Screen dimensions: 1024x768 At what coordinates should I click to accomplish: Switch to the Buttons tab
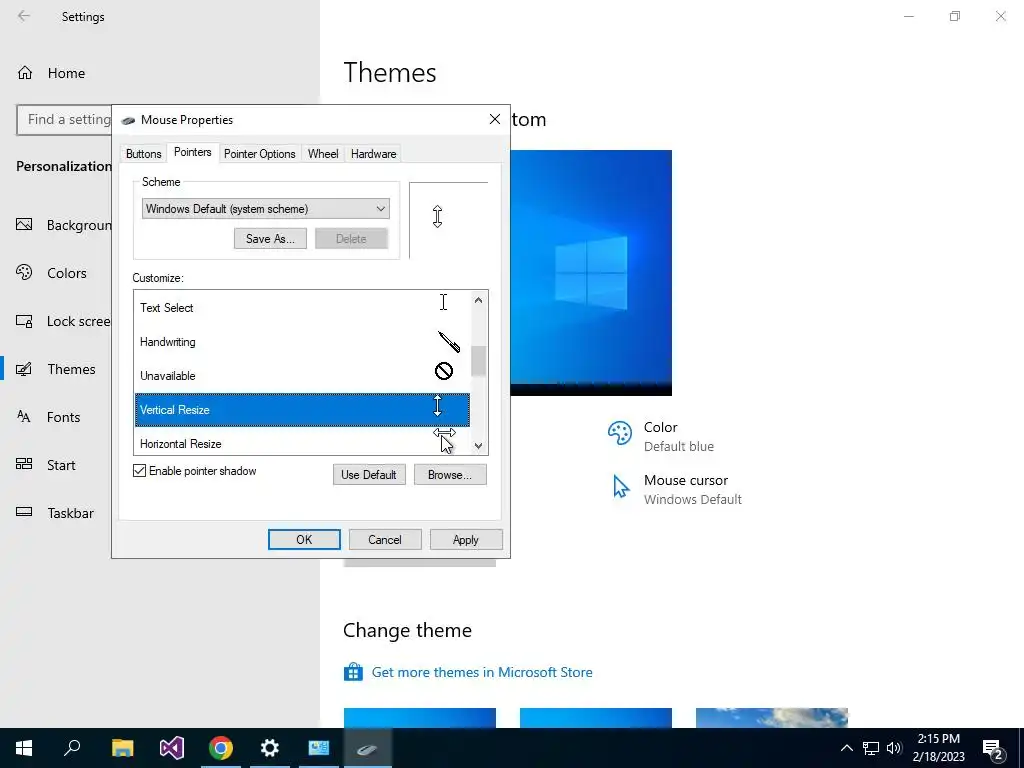coord(143,154)
